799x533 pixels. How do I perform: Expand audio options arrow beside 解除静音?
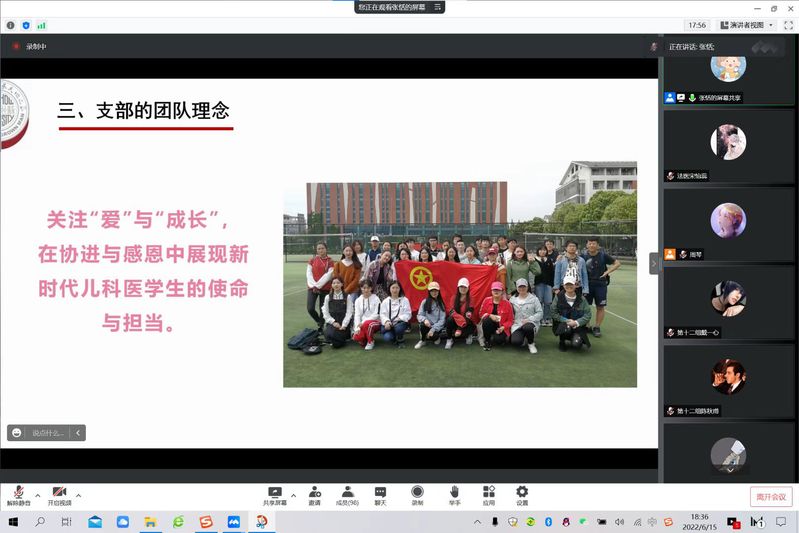tap(38, 494)
